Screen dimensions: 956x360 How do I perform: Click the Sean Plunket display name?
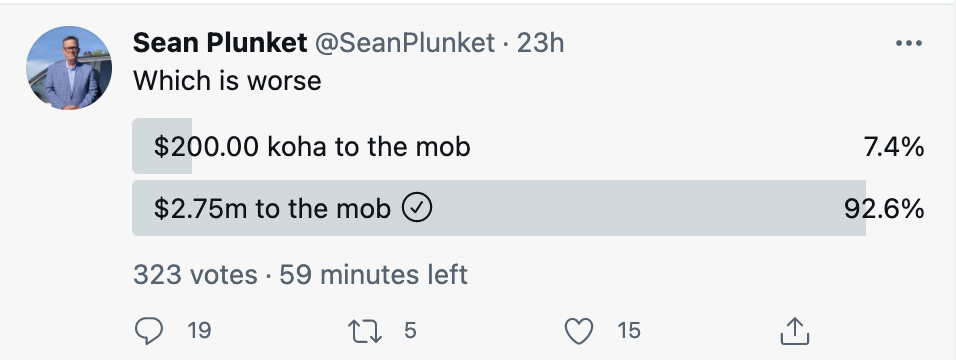point(219,43)
